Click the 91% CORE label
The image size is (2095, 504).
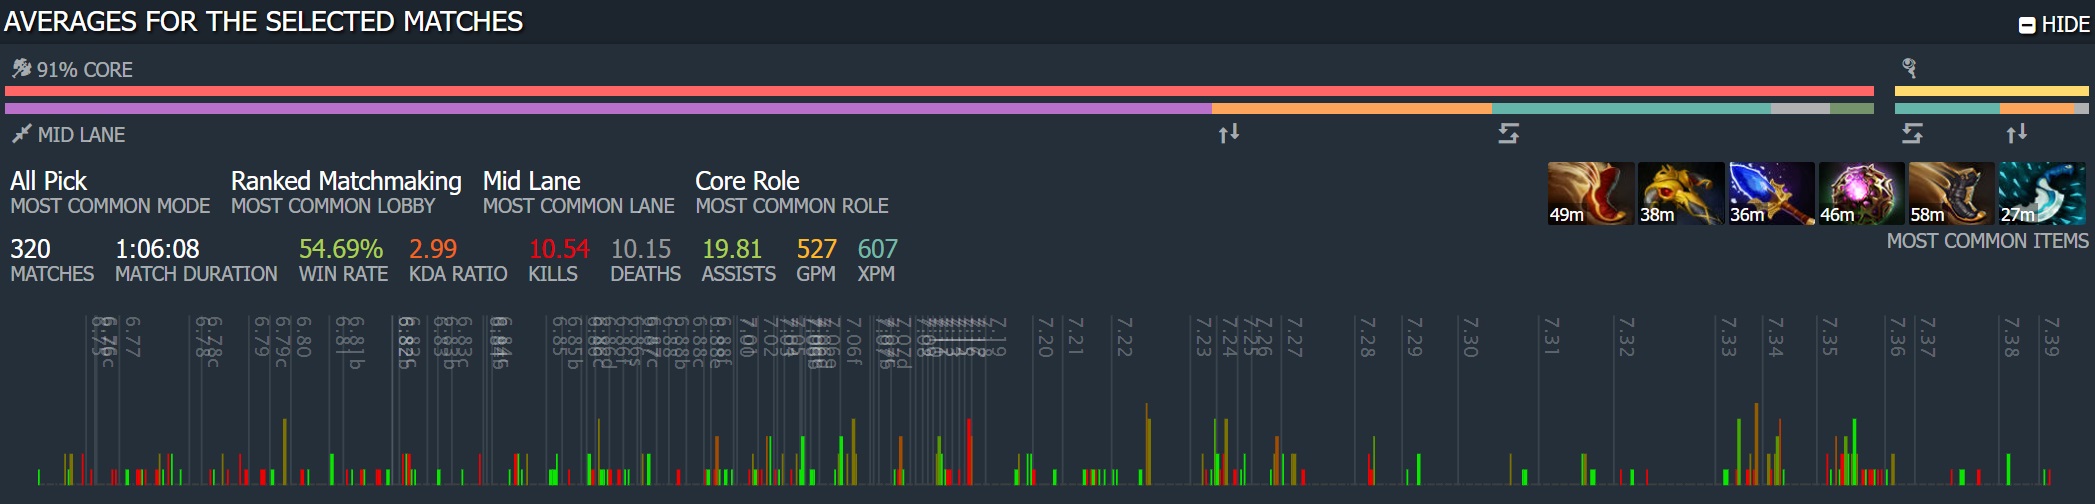click(x=85, y=69)
